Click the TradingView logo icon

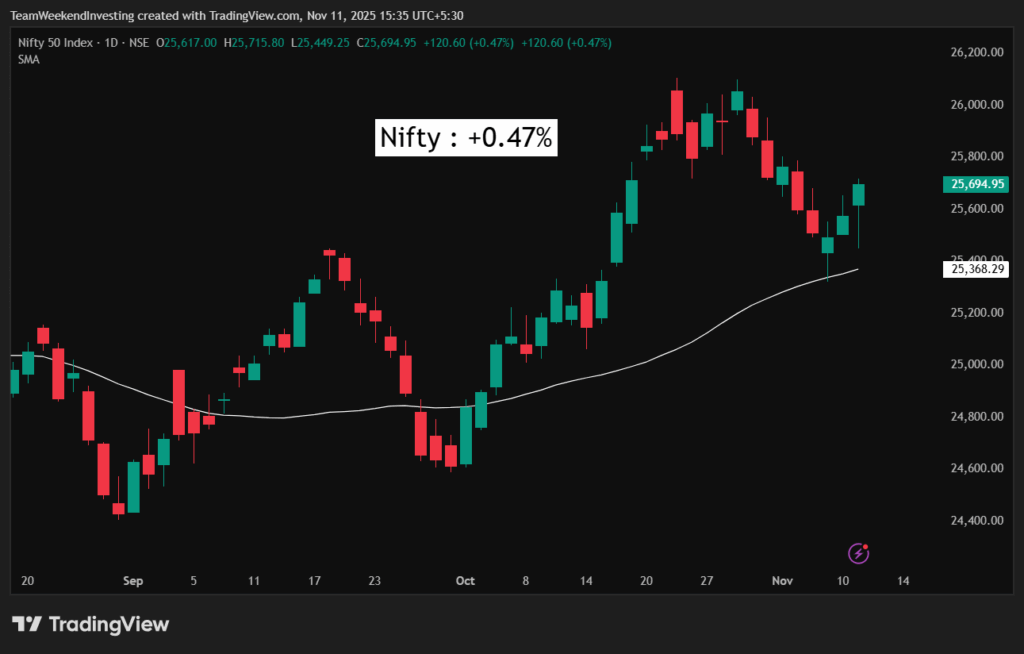(28, 625)
